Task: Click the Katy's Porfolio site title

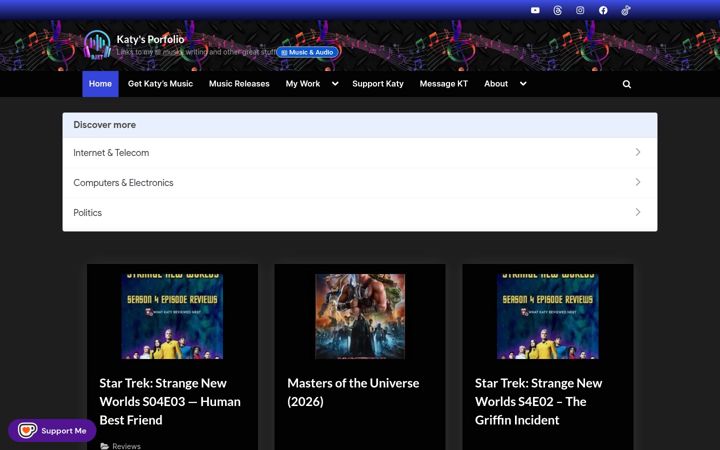Action: click(151, 39)
